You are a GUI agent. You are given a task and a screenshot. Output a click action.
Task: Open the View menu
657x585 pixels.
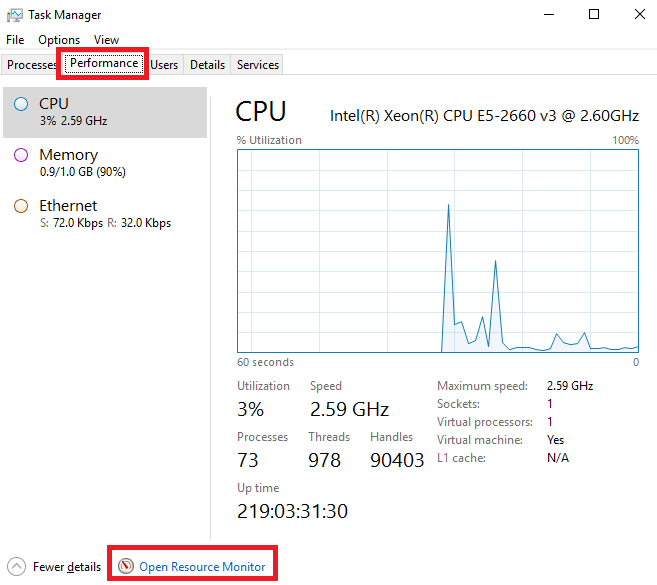click(x=106, y=40)
